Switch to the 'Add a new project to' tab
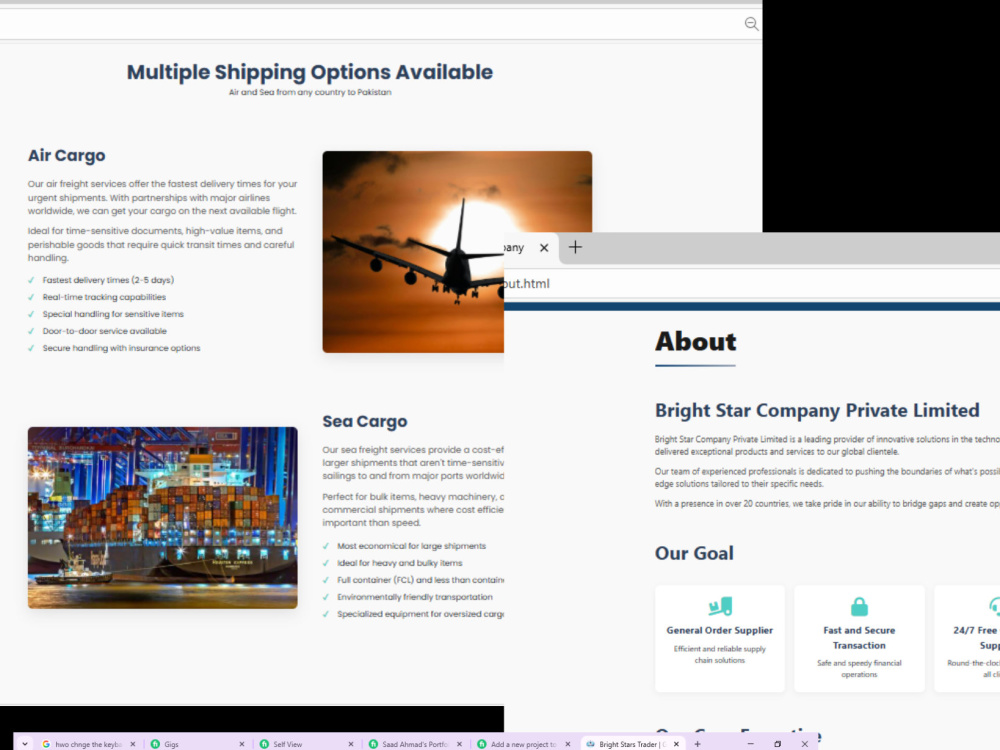Viewport: 1000px width, 750px height. (x=523, y=744)
